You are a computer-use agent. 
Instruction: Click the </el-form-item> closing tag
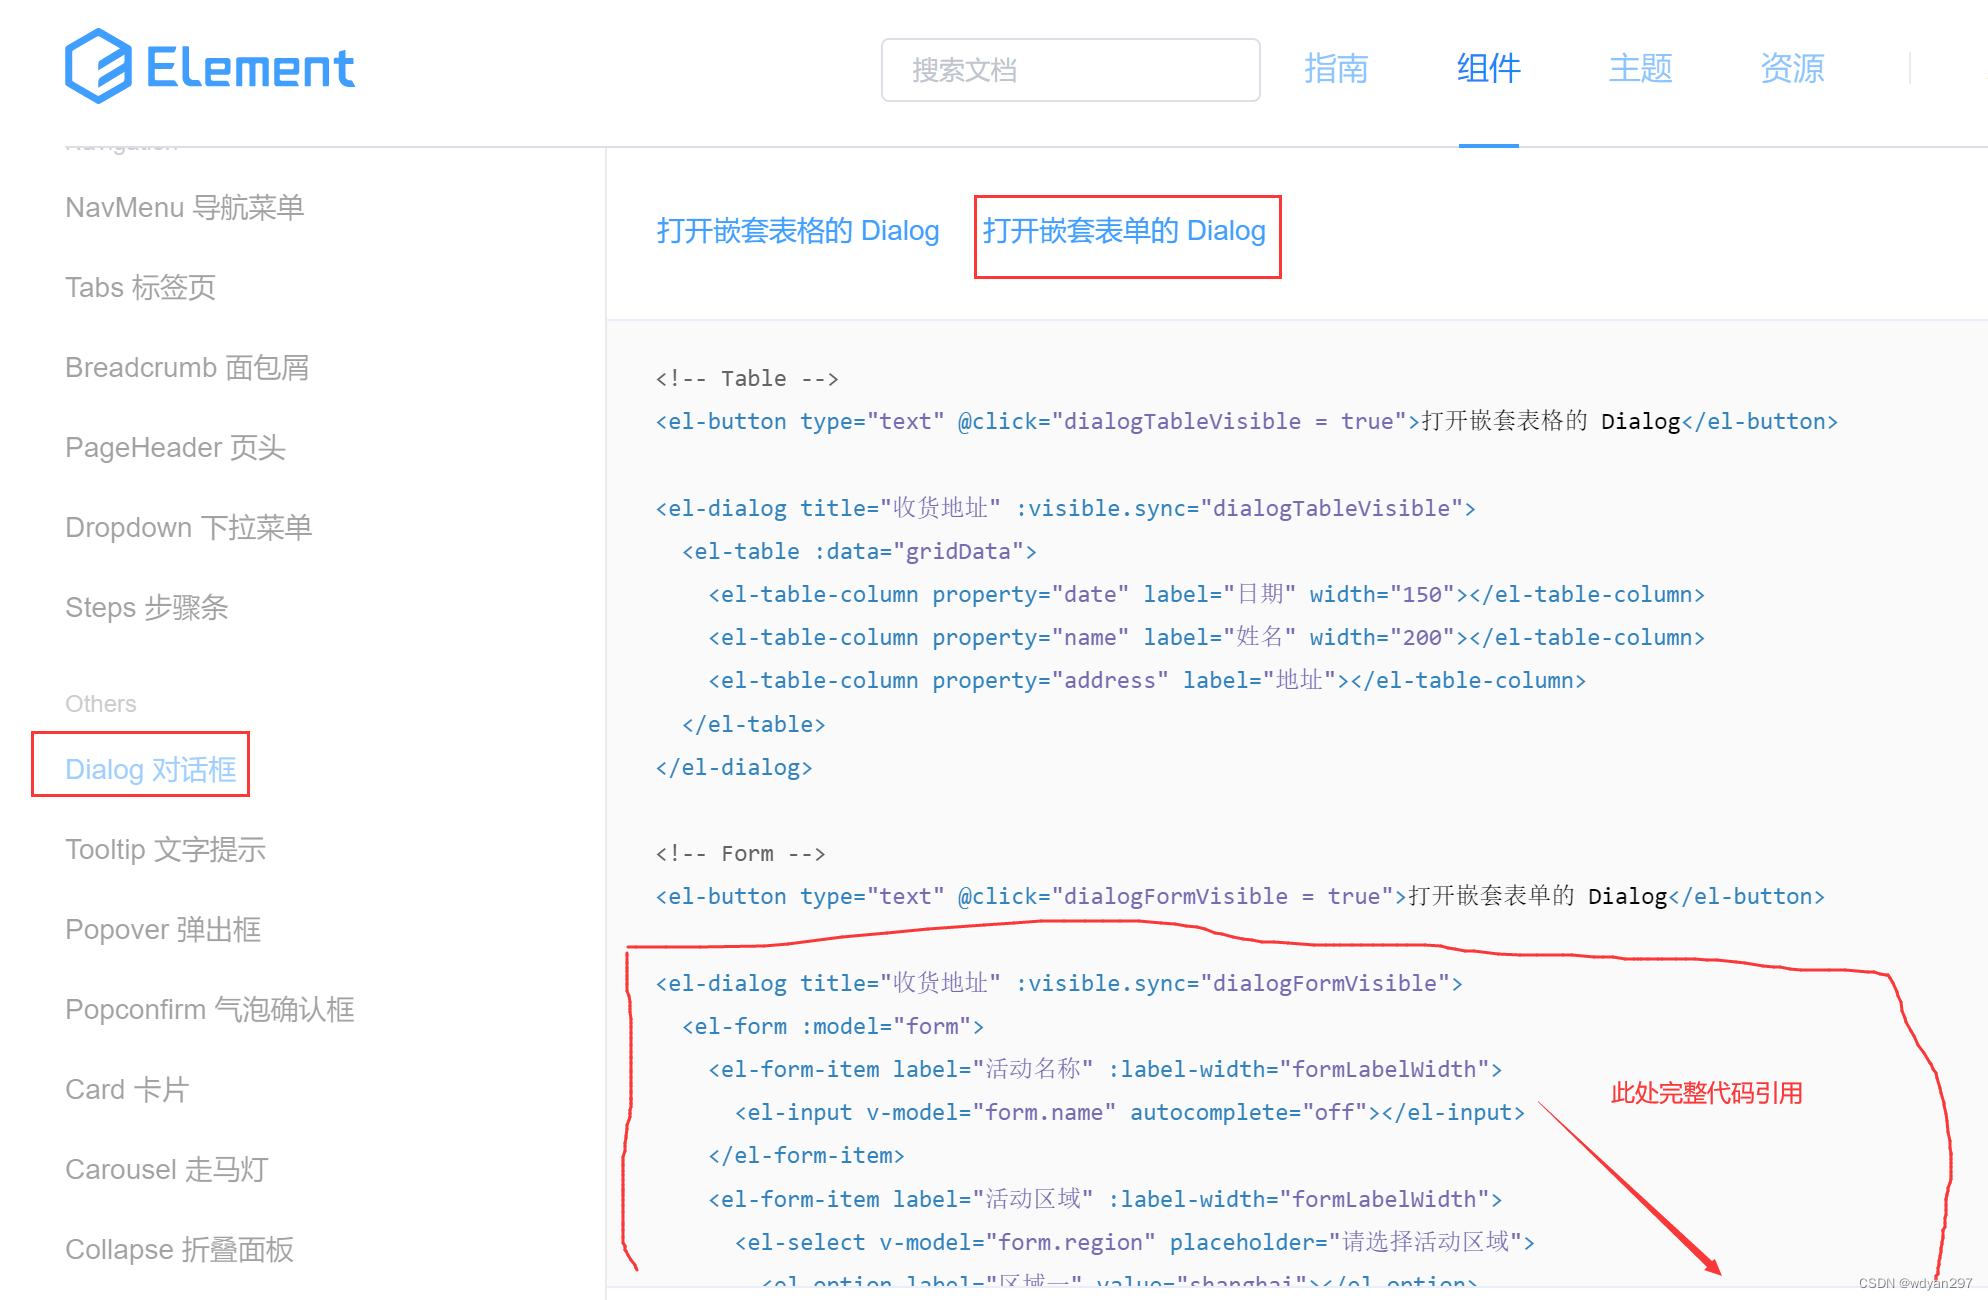(806, 1155)
